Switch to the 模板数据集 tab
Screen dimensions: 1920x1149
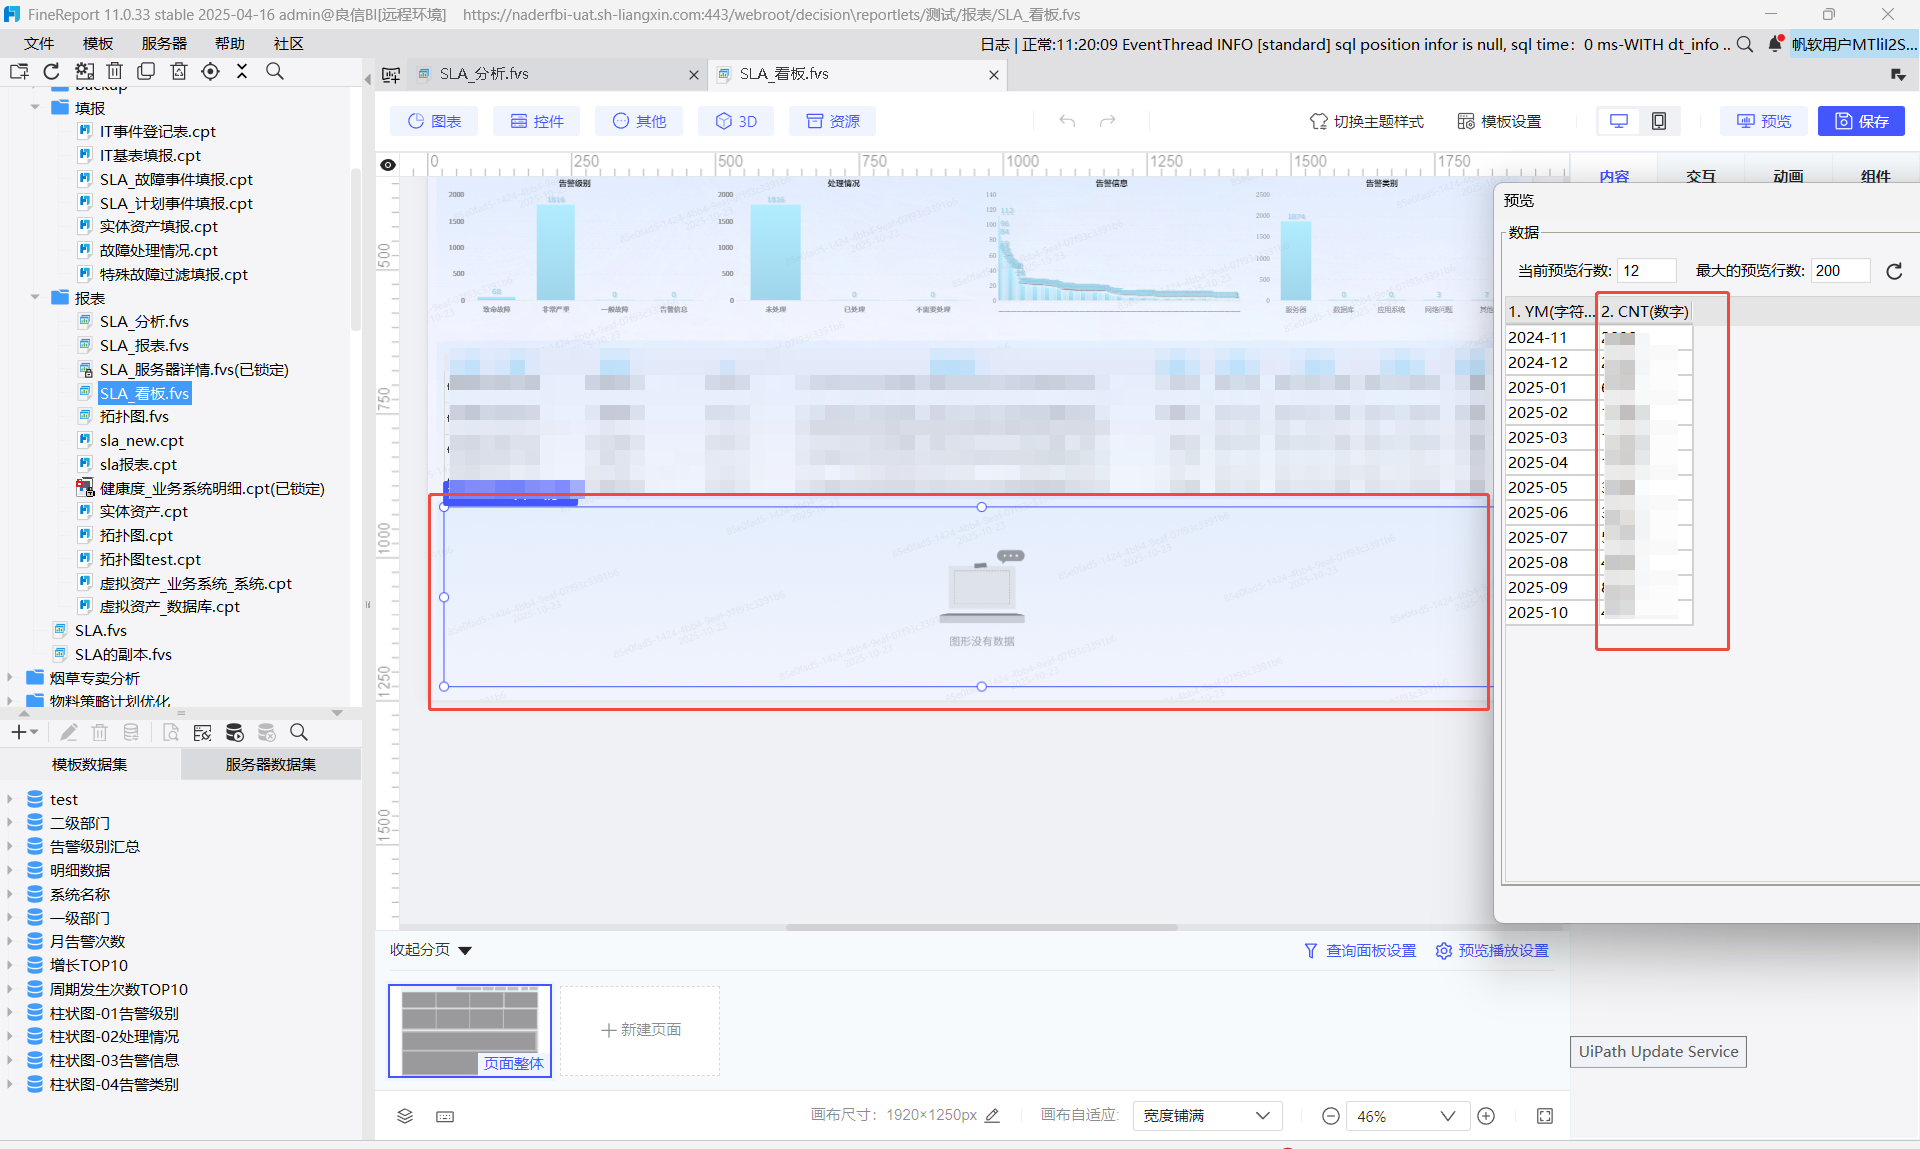90,764
